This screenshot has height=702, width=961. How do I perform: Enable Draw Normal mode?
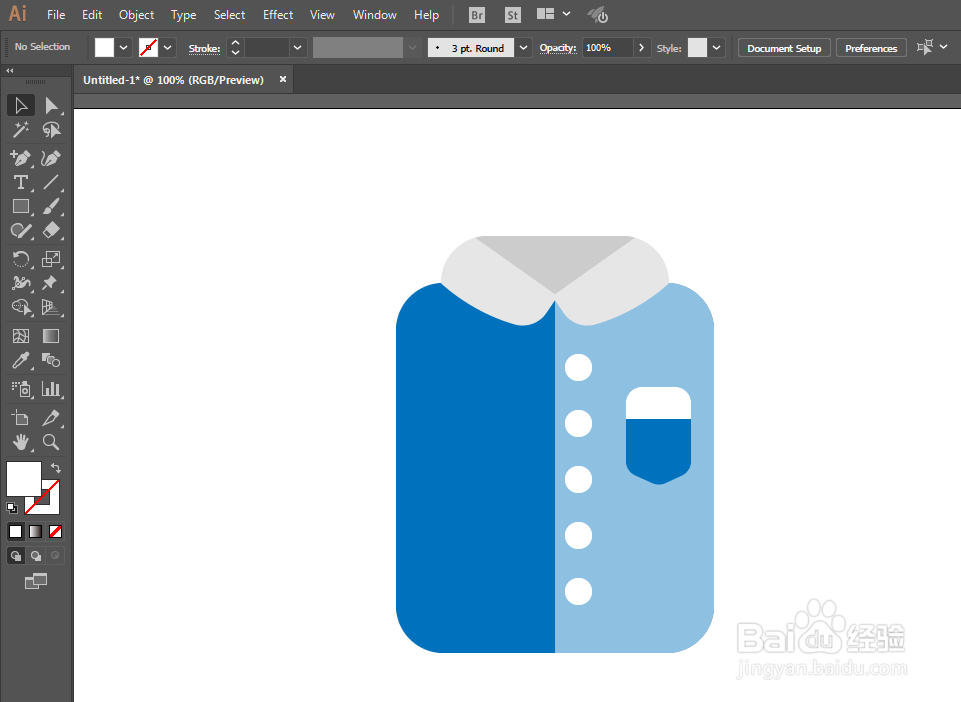pyautogui.click(x=16, y=555)
